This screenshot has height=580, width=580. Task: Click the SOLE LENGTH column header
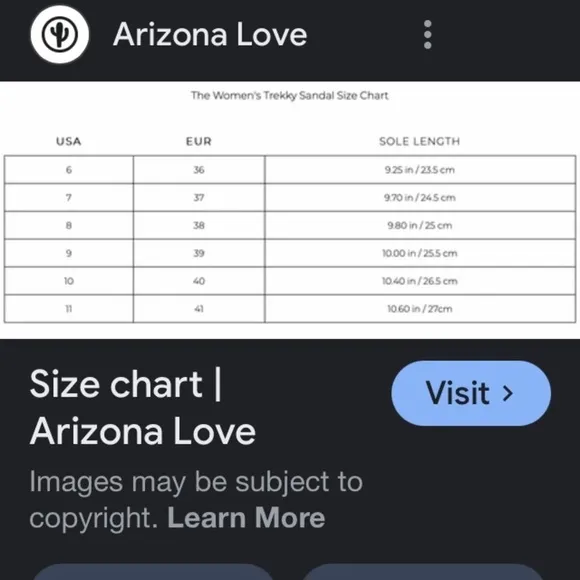click(419, 141)
